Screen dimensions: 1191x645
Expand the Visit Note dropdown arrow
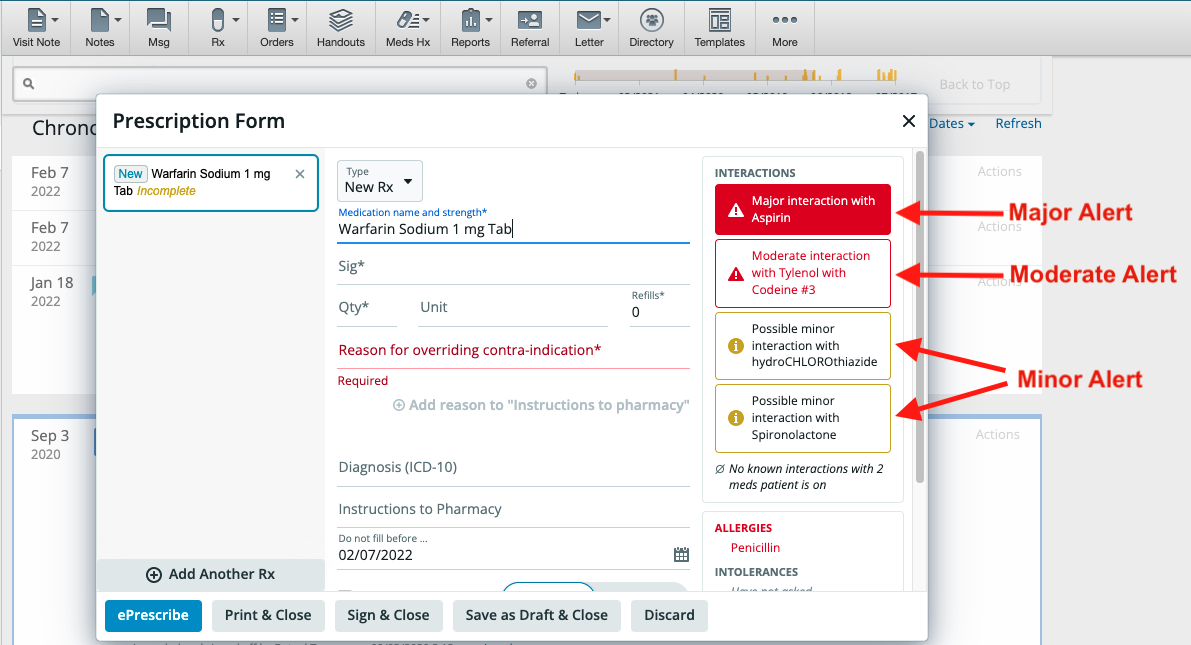click(55, 21)
